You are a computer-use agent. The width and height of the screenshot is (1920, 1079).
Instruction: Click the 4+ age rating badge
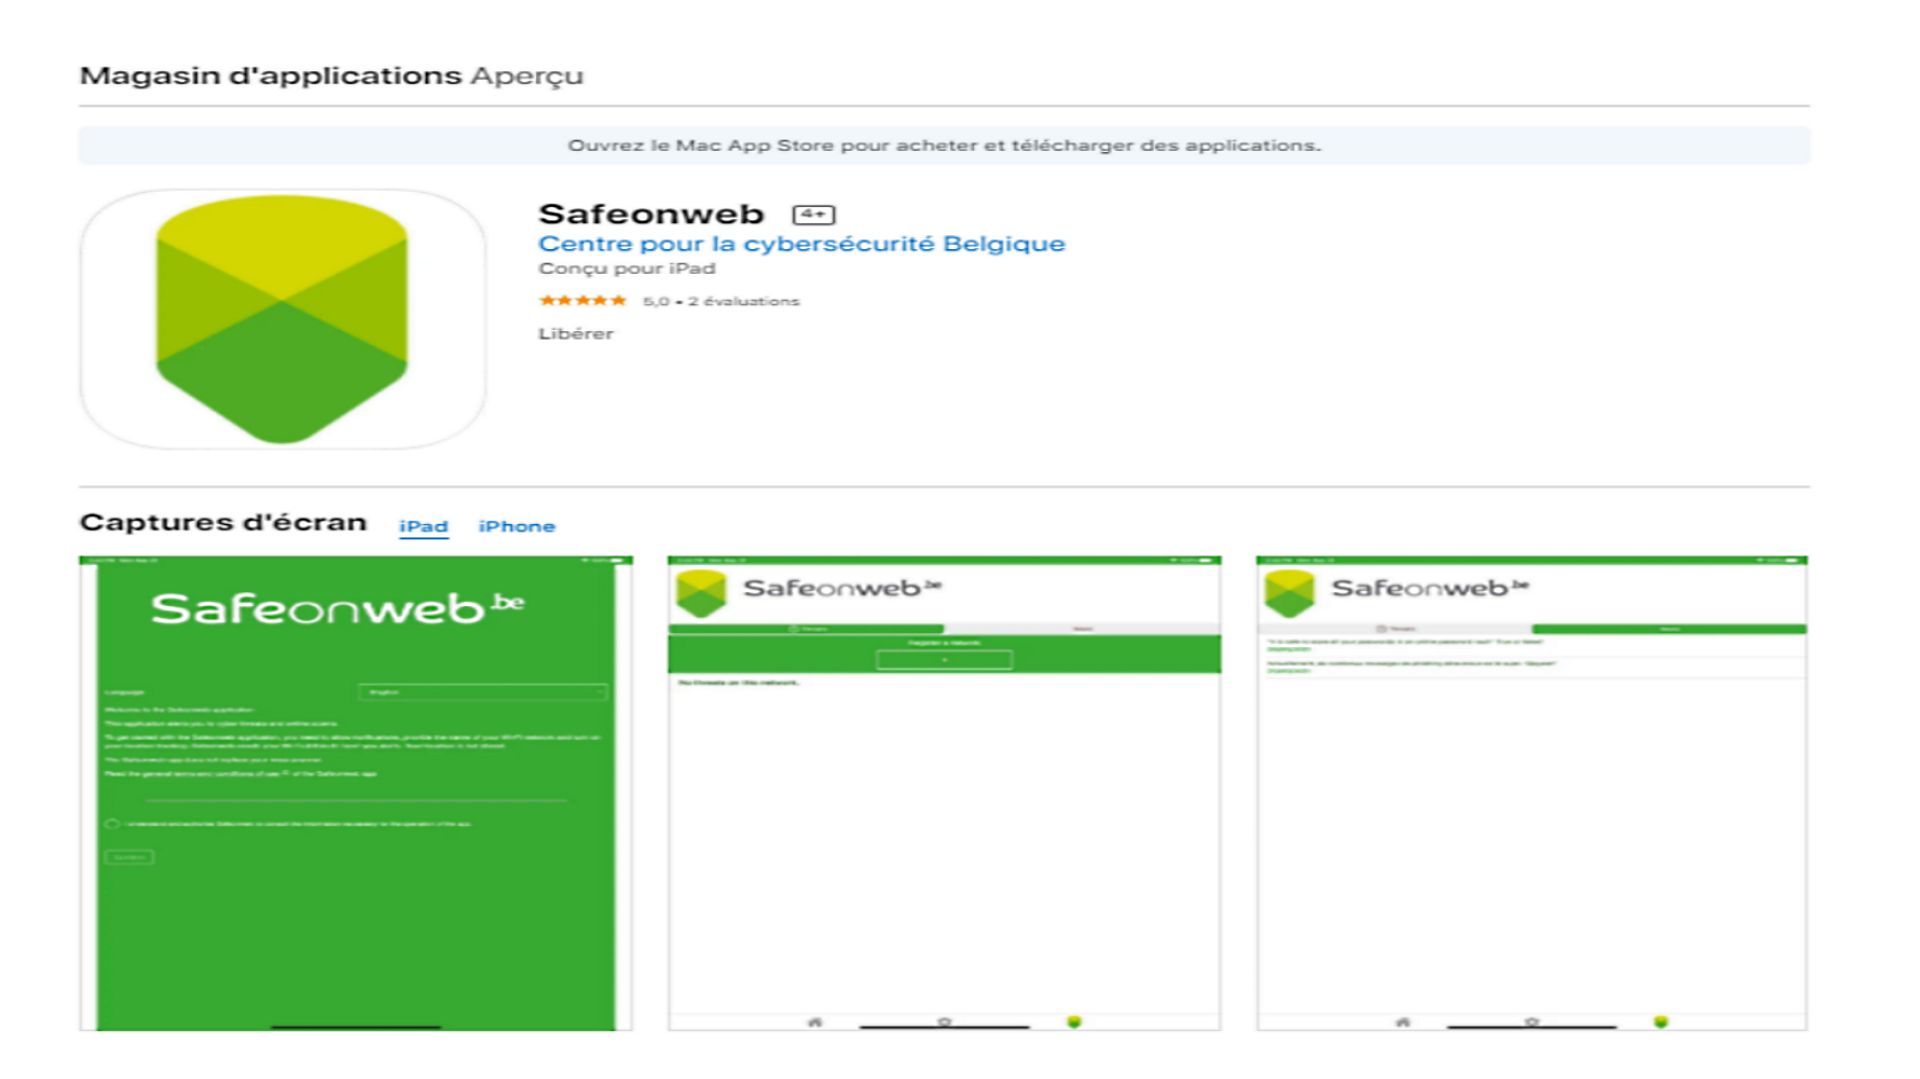pos(813,214)
